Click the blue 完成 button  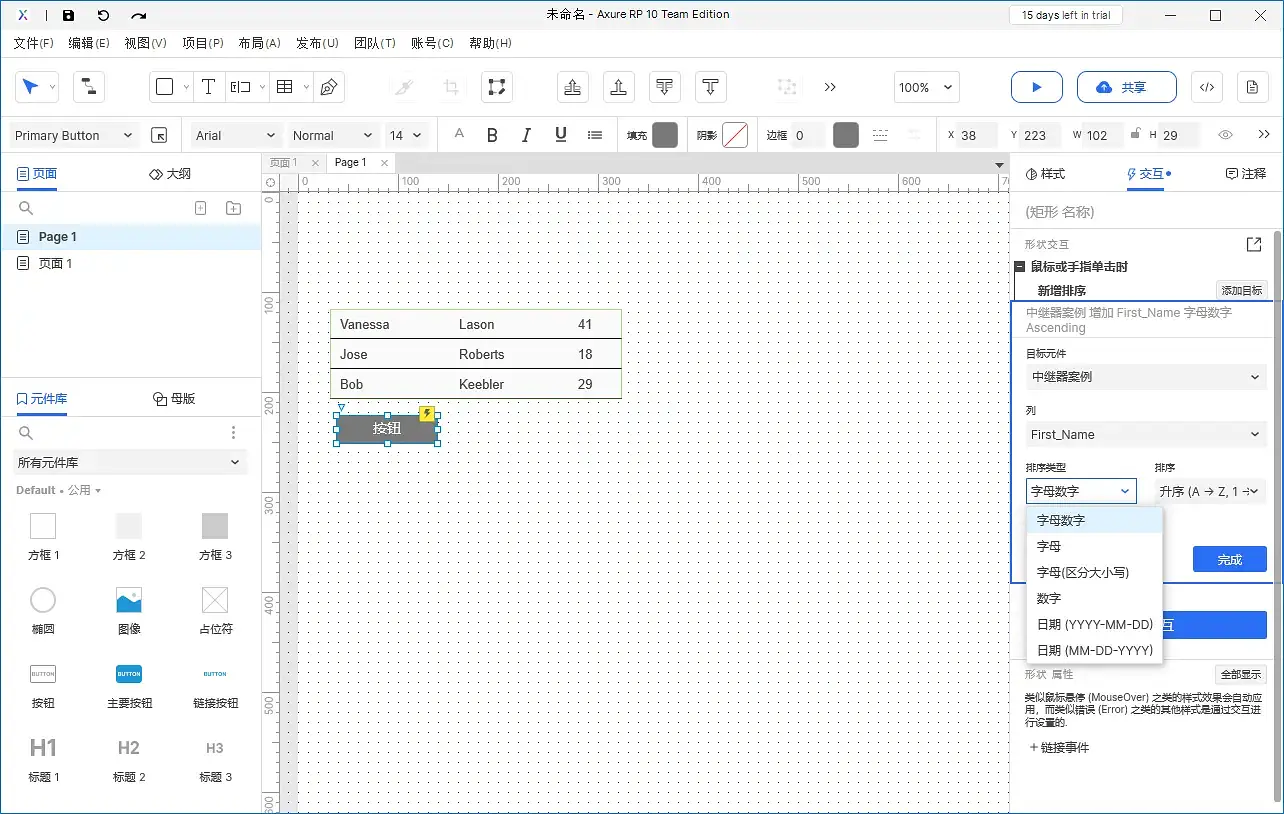[x=1229, y=559]
